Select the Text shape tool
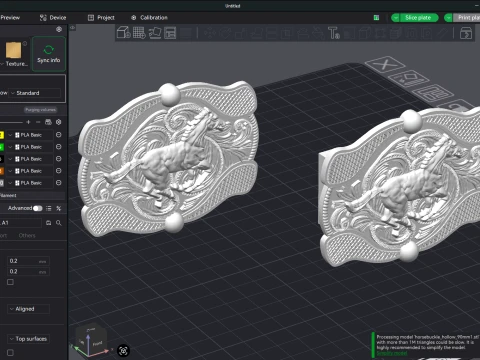The width and height of the screenshot is (480, 360). (334, 33)
